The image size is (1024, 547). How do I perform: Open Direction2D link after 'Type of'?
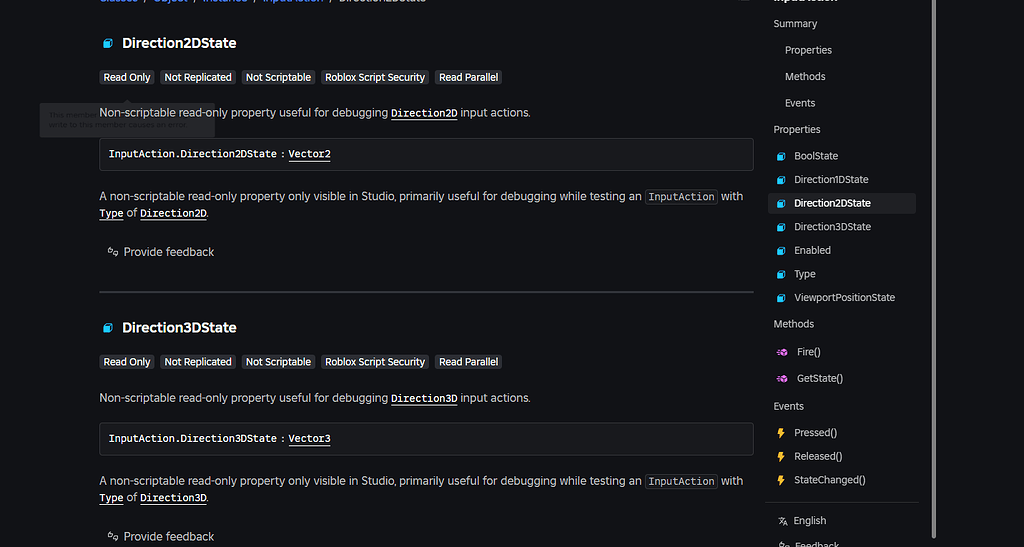(x=173, y=213)
